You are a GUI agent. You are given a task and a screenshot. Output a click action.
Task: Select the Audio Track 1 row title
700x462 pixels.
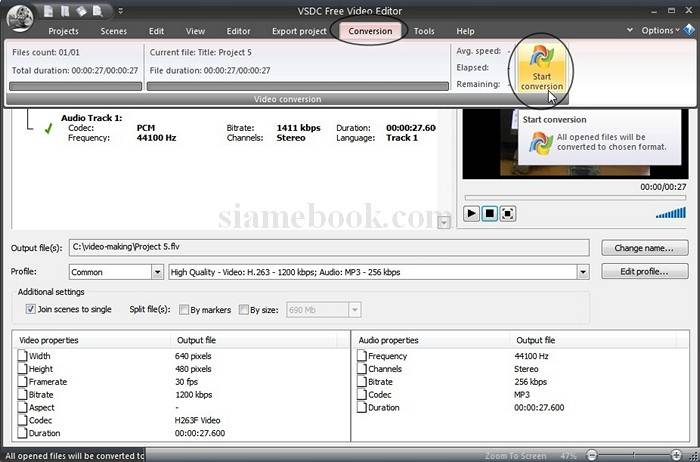92,118
